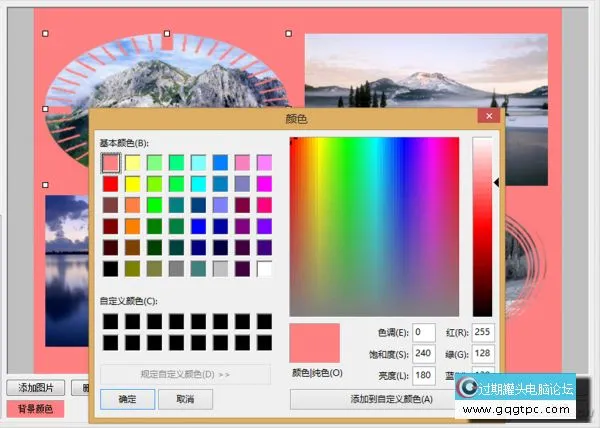The height and width of the screenshot is (428, 600).
Task: Click the 亮度(L) input field
Action: pyautogui.click(x=424, y=376)
